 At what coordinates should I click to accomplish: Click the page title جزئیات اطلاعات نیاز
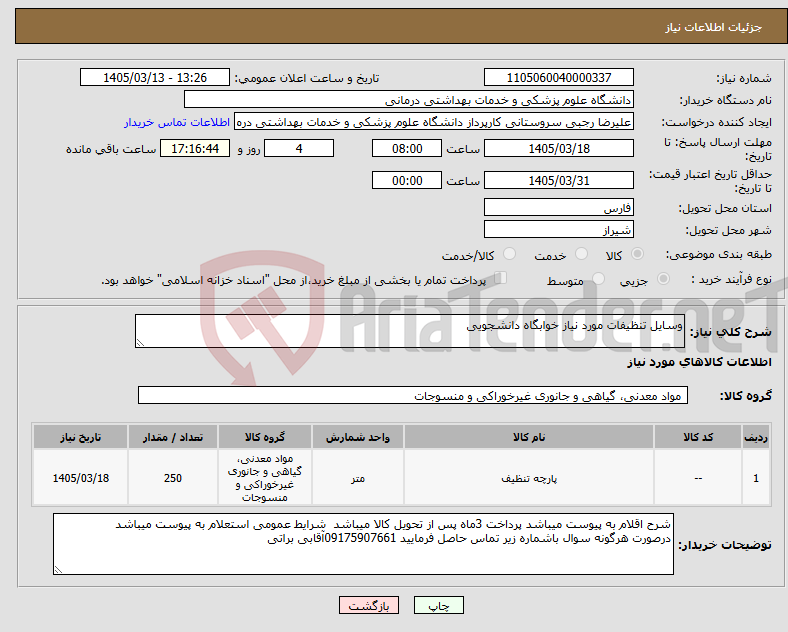point(714,27)
